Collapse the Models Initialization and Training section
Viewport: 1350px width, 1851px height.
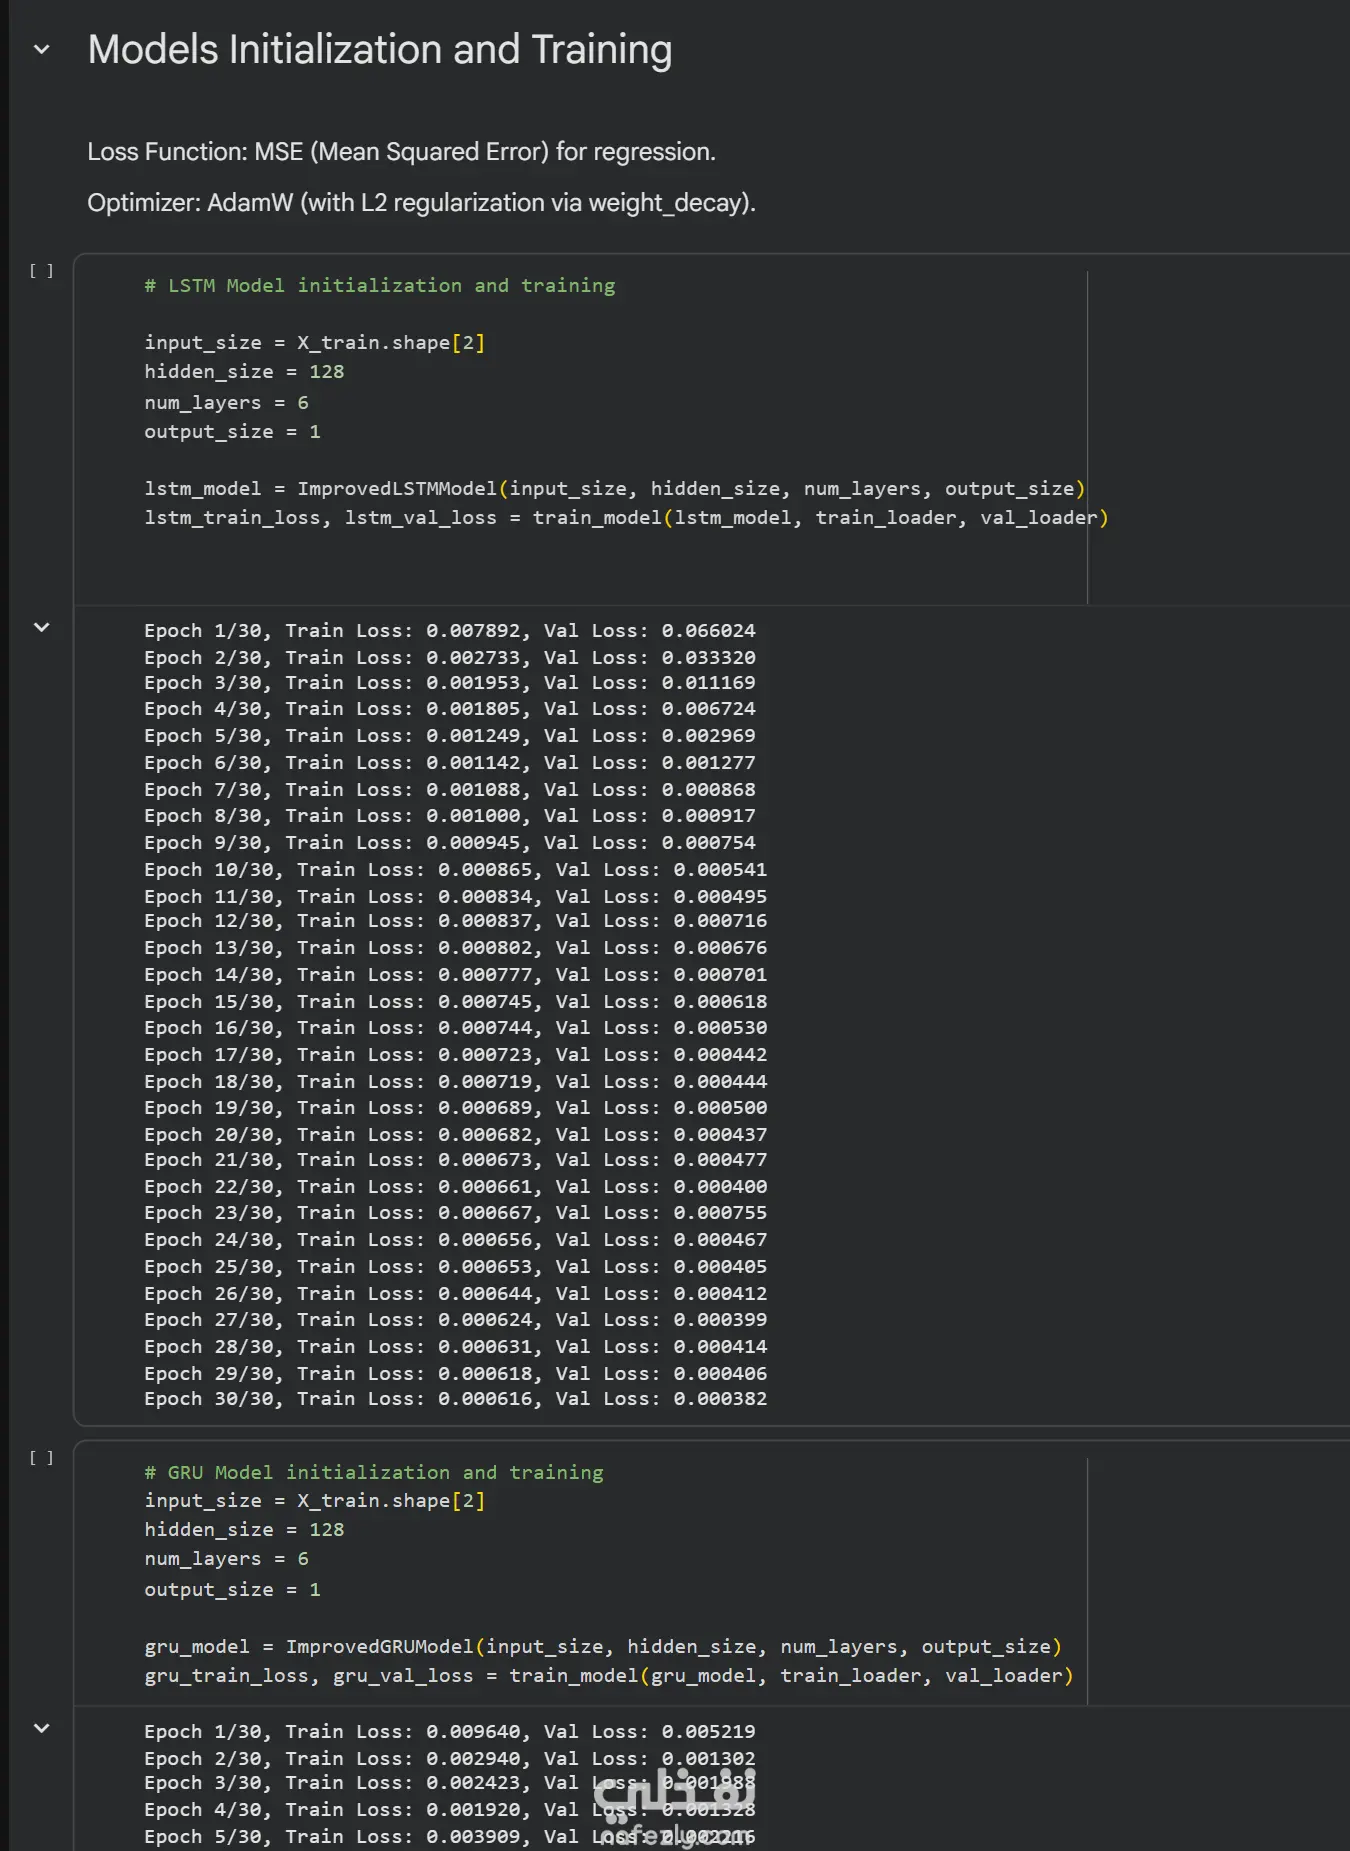[42, 49]
